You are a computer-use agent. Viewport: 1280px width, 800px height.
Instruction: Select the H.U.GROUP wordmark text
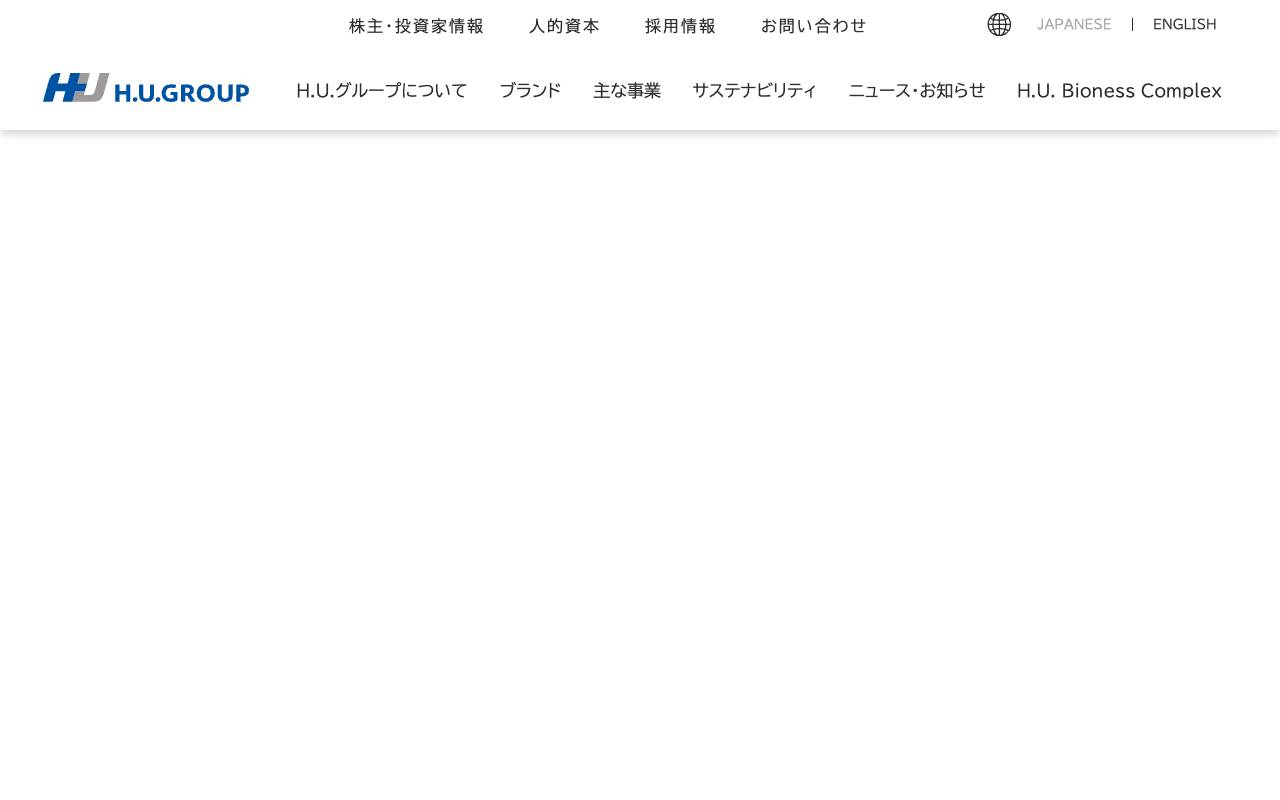182,91
